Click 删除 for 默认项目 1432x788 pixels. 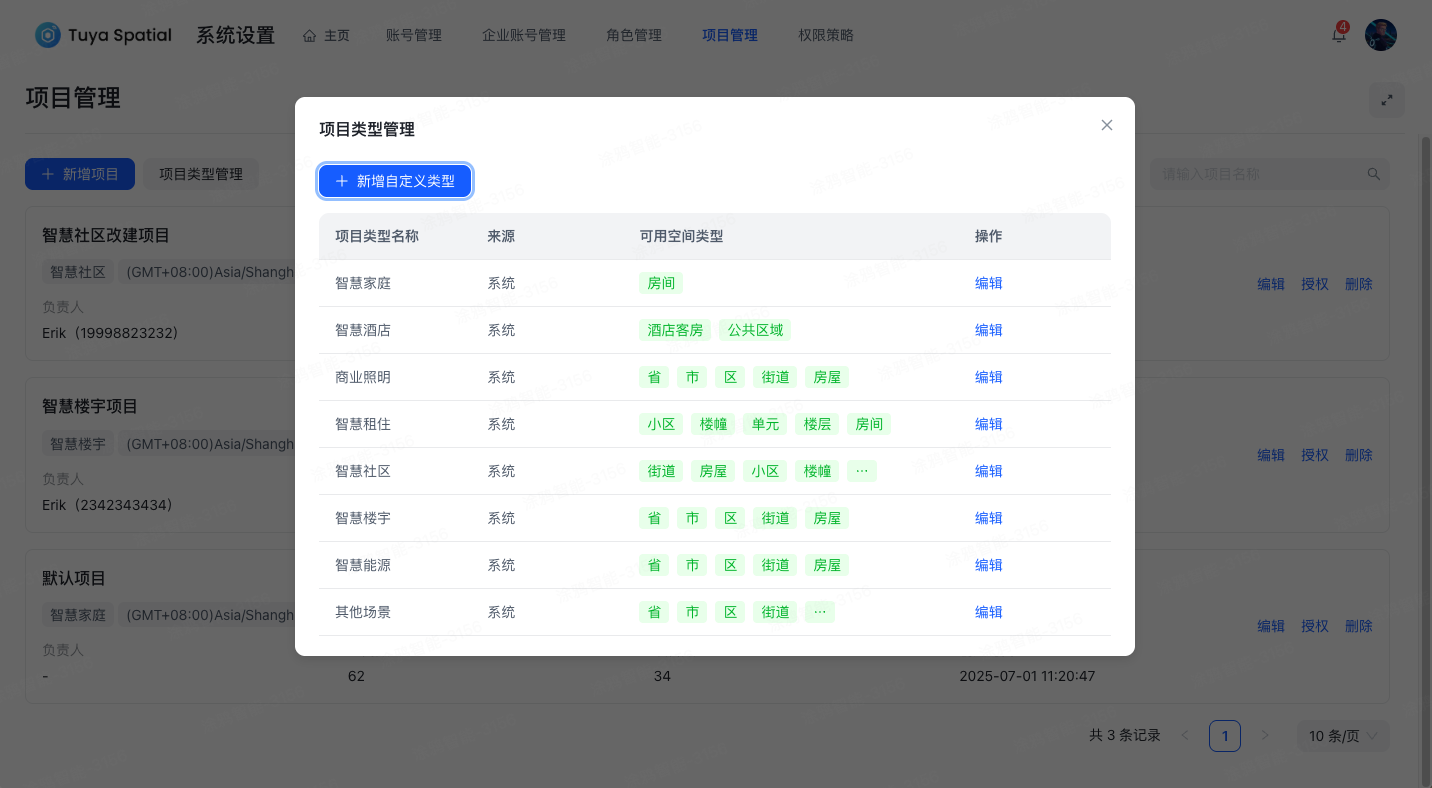coord(1359,626)
